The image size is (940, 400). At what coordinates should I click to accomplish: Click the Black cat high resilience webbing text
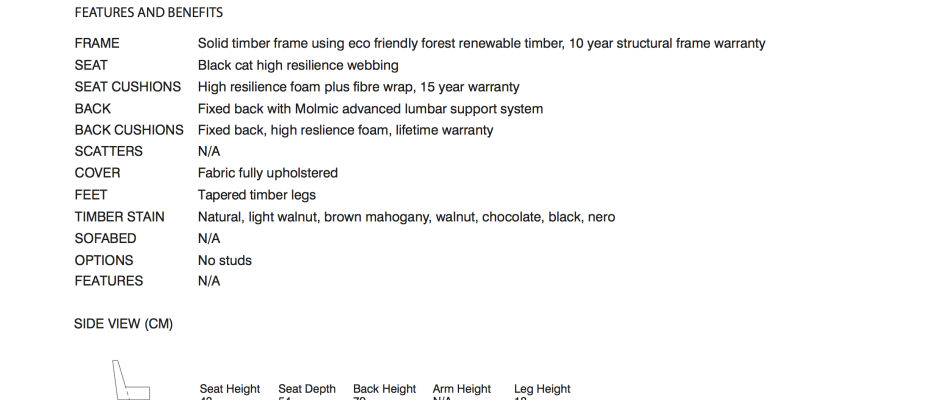[x=298, y=66]
